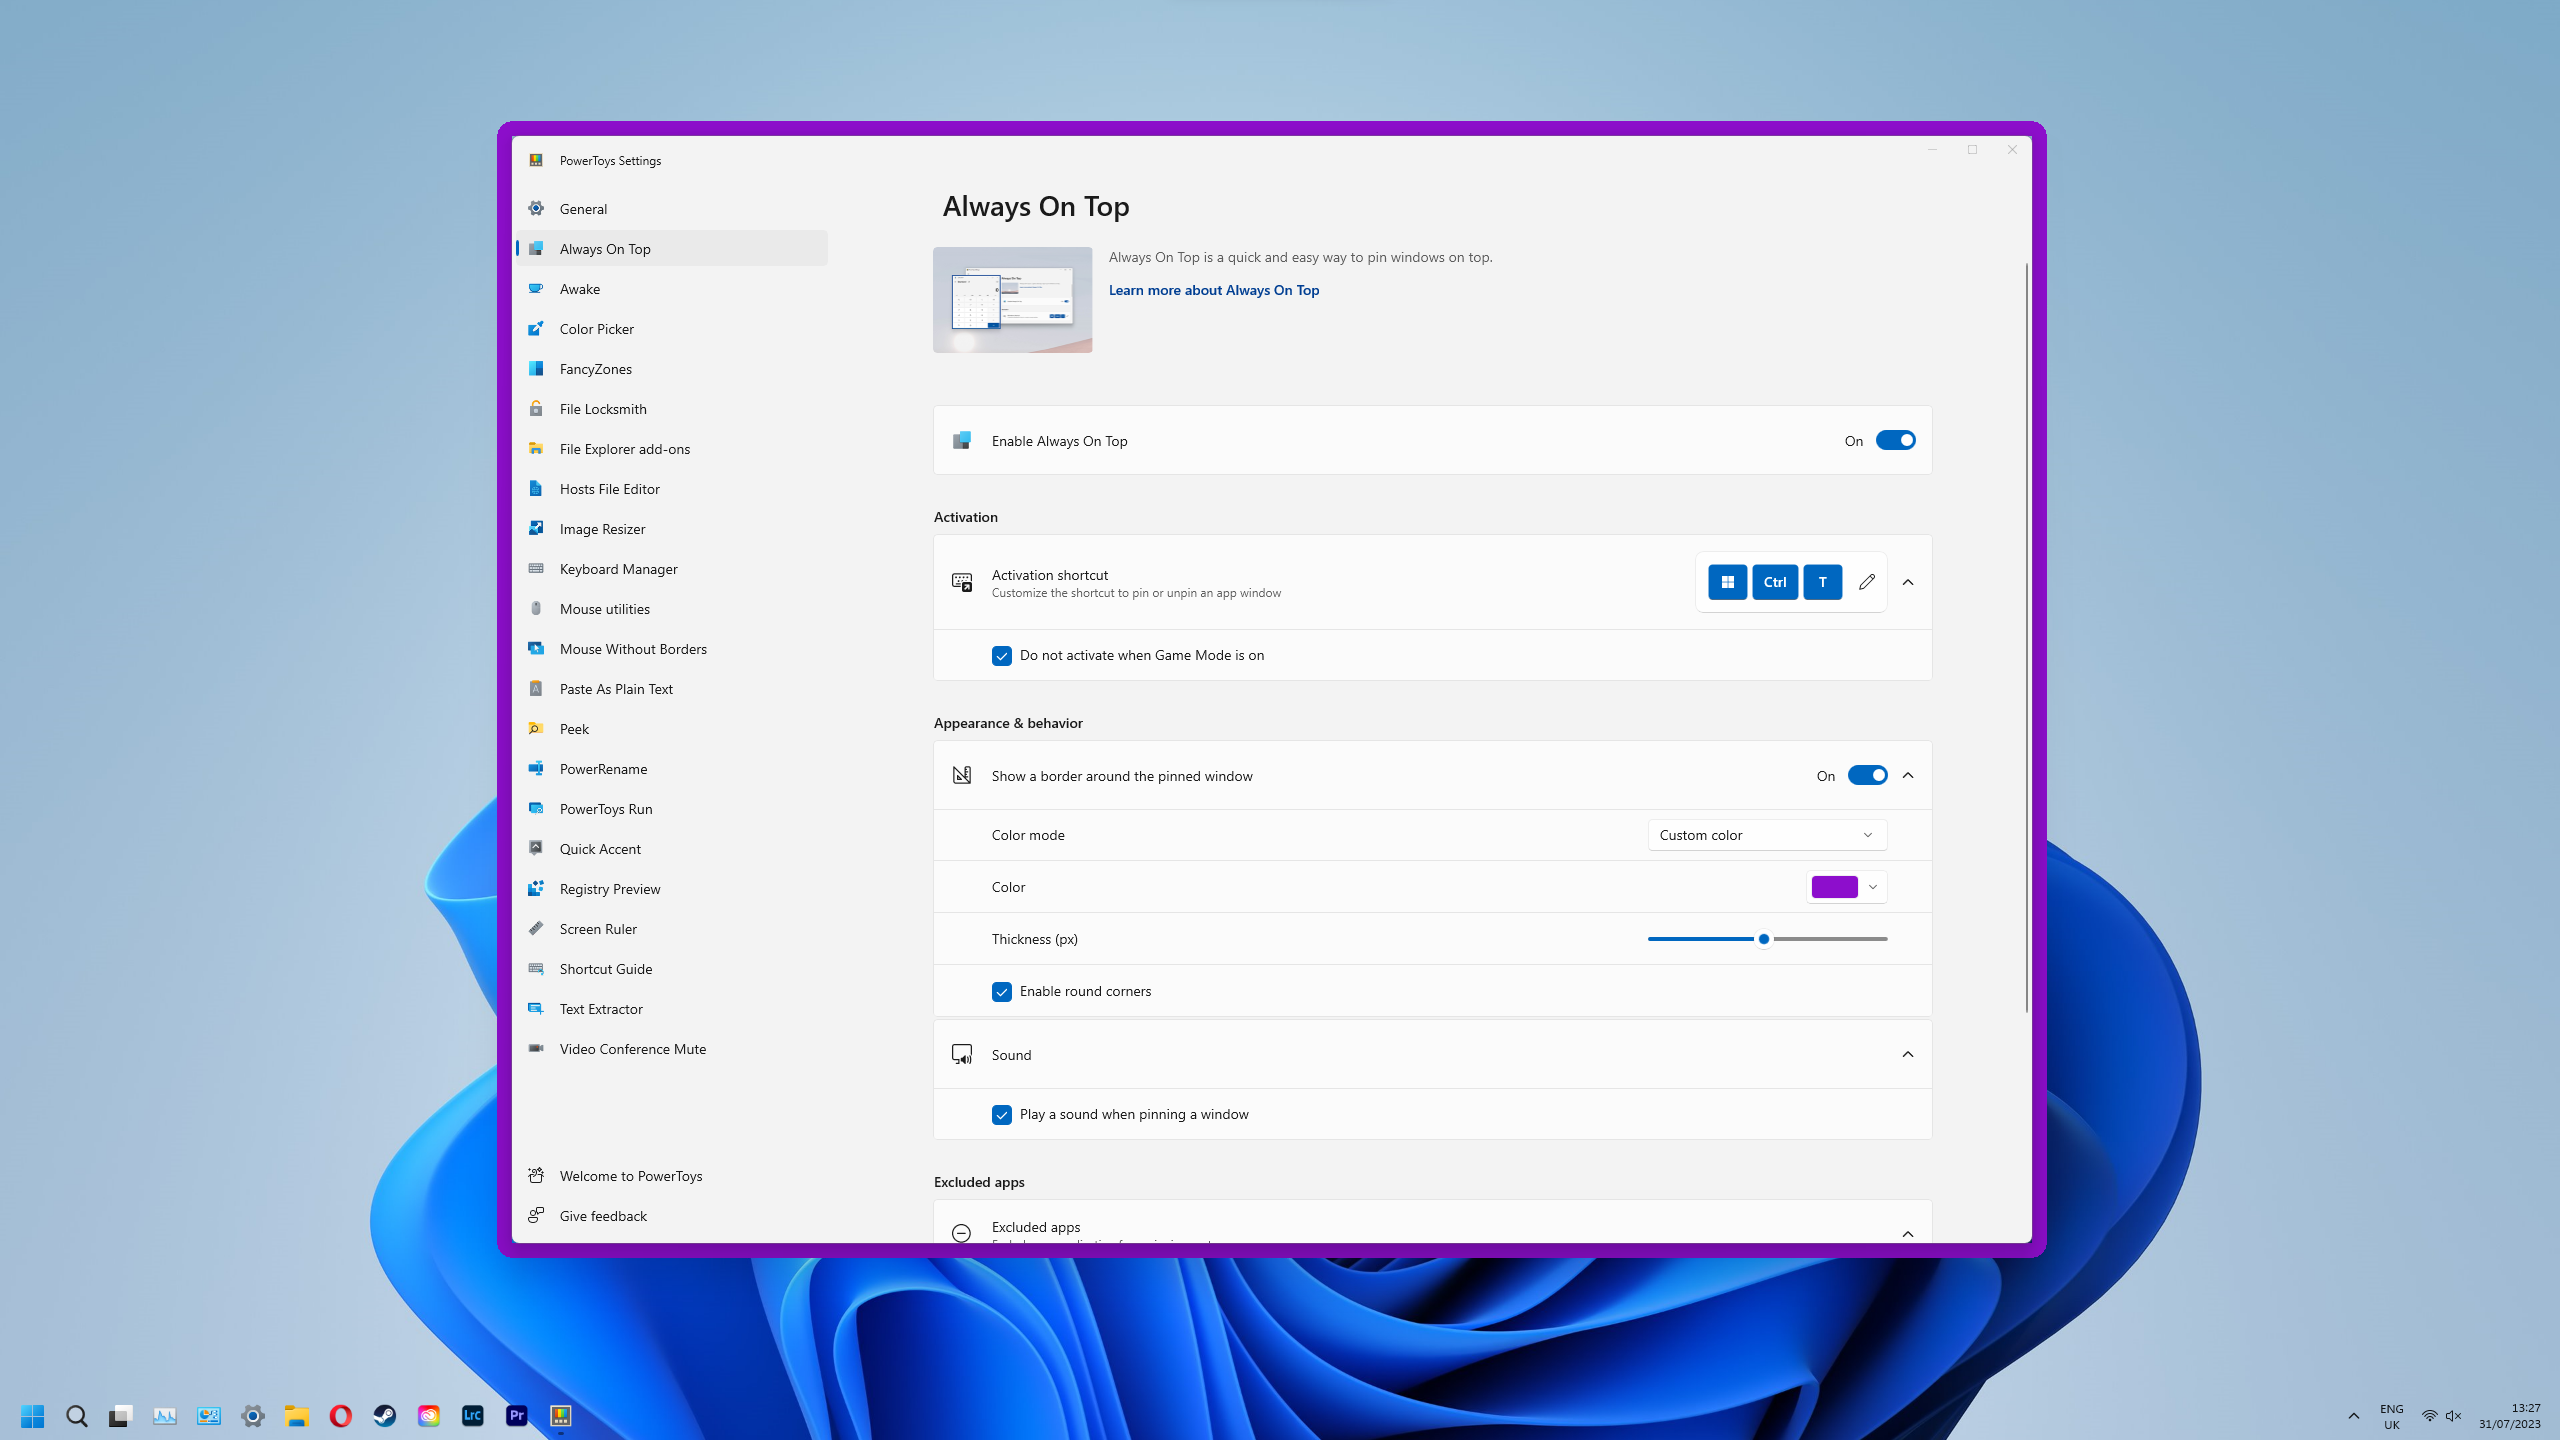This screenshot has width=2560, height=1440.
Task: Expand the Excluded apps section
Action: (1908, 1231)
